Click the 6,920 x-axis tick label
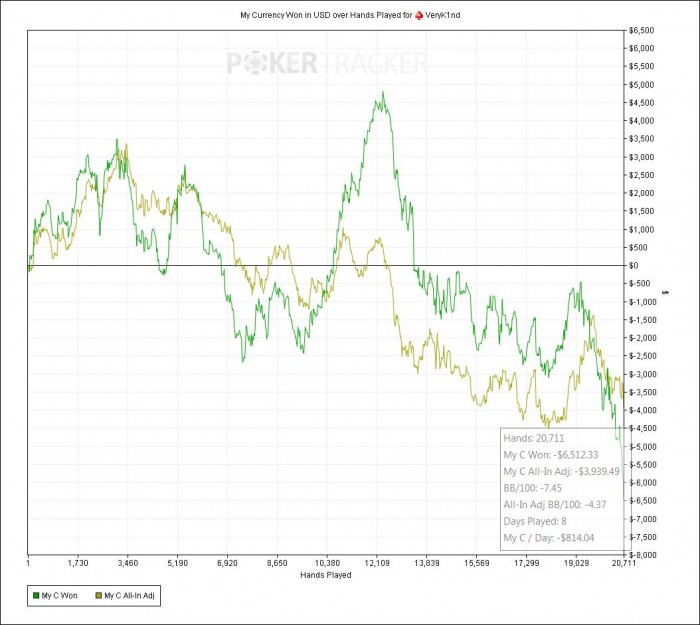Viewport: 700px width, 625px height. [227, 563]
